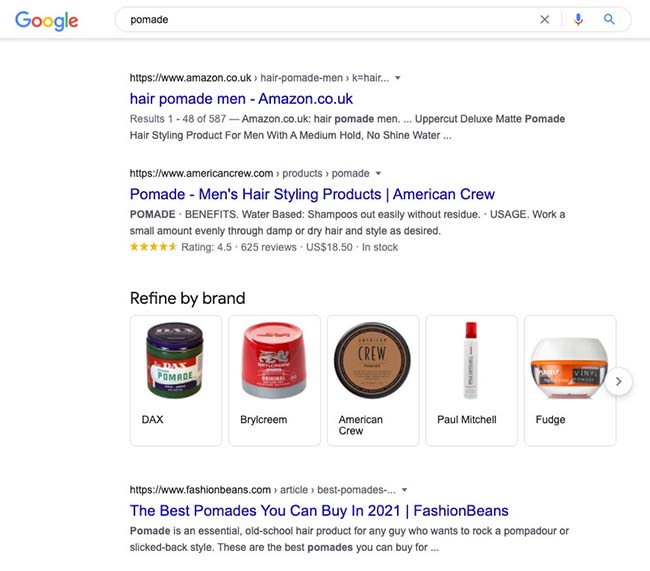Click the Brylcreem product image
This screenshot has height=571, width=650.
tap(273, 360)
